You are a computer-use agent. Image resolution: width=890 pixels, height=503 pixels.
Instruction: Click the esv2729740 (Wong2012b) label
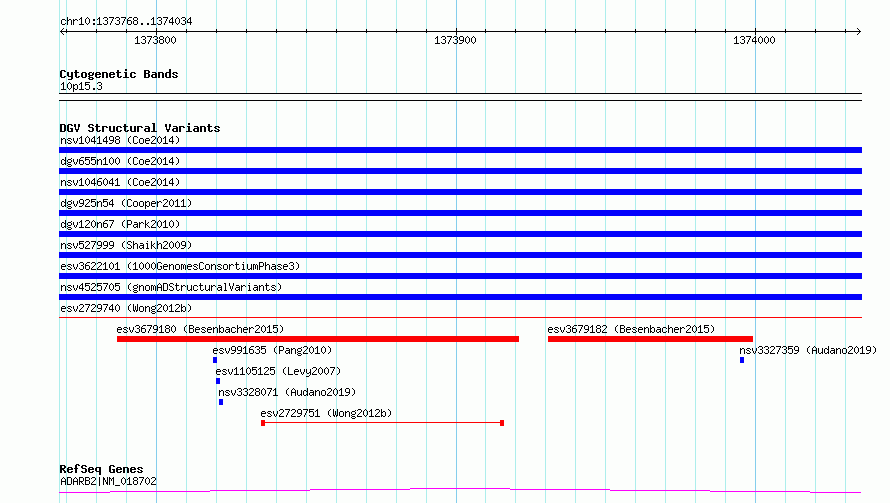coord(126,308)
